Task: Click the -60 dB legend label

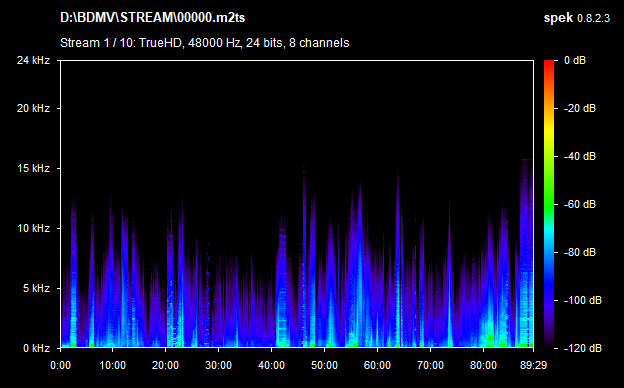Action: coord(580,205)
